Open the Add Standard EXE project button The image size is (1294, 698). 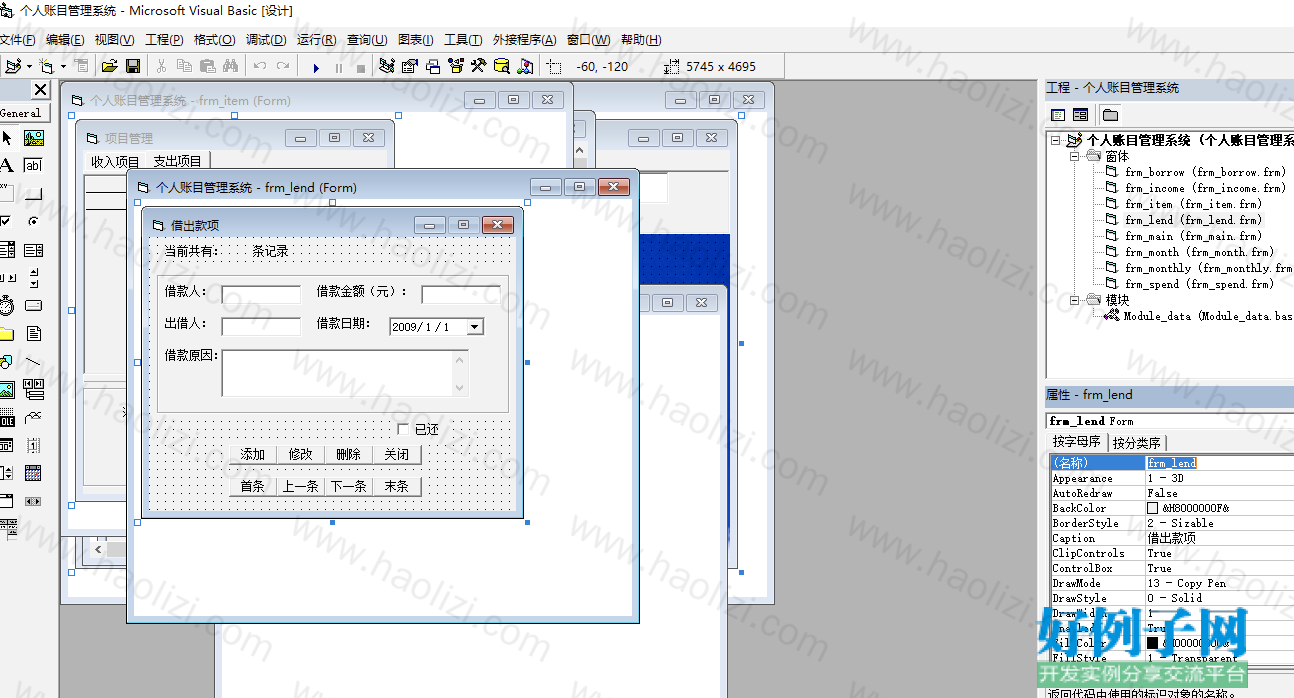tap(13, 66)
